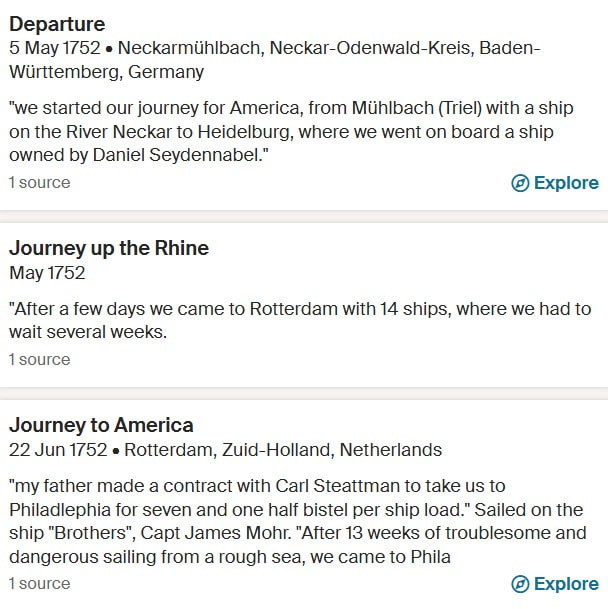Image resolution: width=608 pixels, height=609 pixels.
Task: Click the Rotterdam 14 ships quote description
Action: (x=300, y=320)
